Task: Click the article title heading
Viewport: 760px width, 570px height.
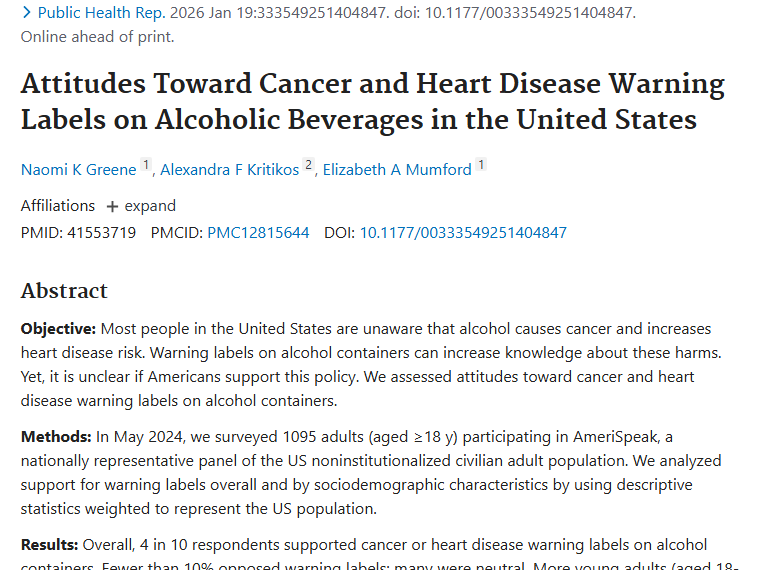Action: [x=372, y=101]
